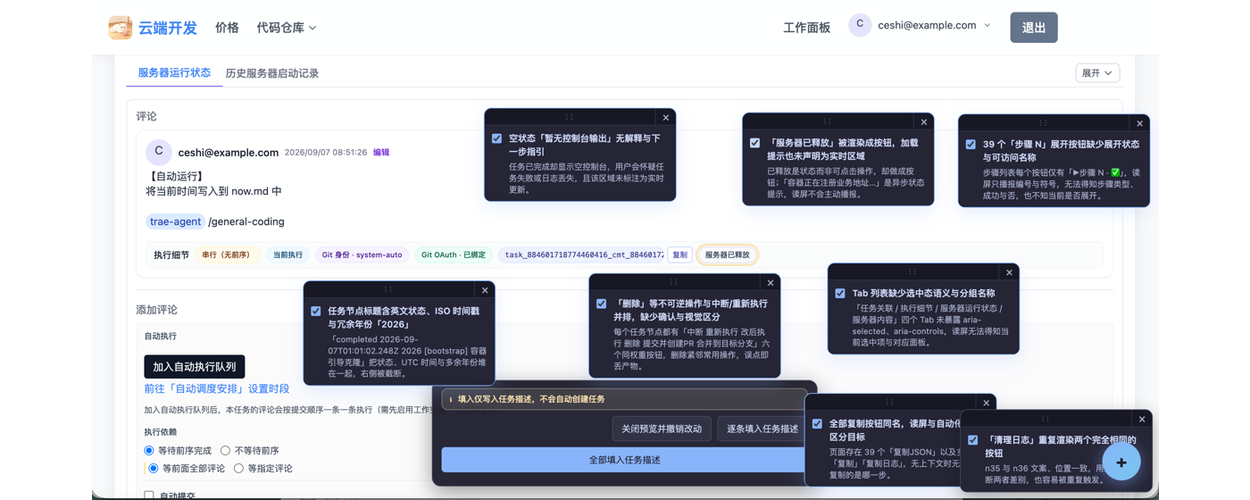Click drag handle of 空状态「暂无控制台输出」 card
1250x500 pixels.
tap(570, 118)
